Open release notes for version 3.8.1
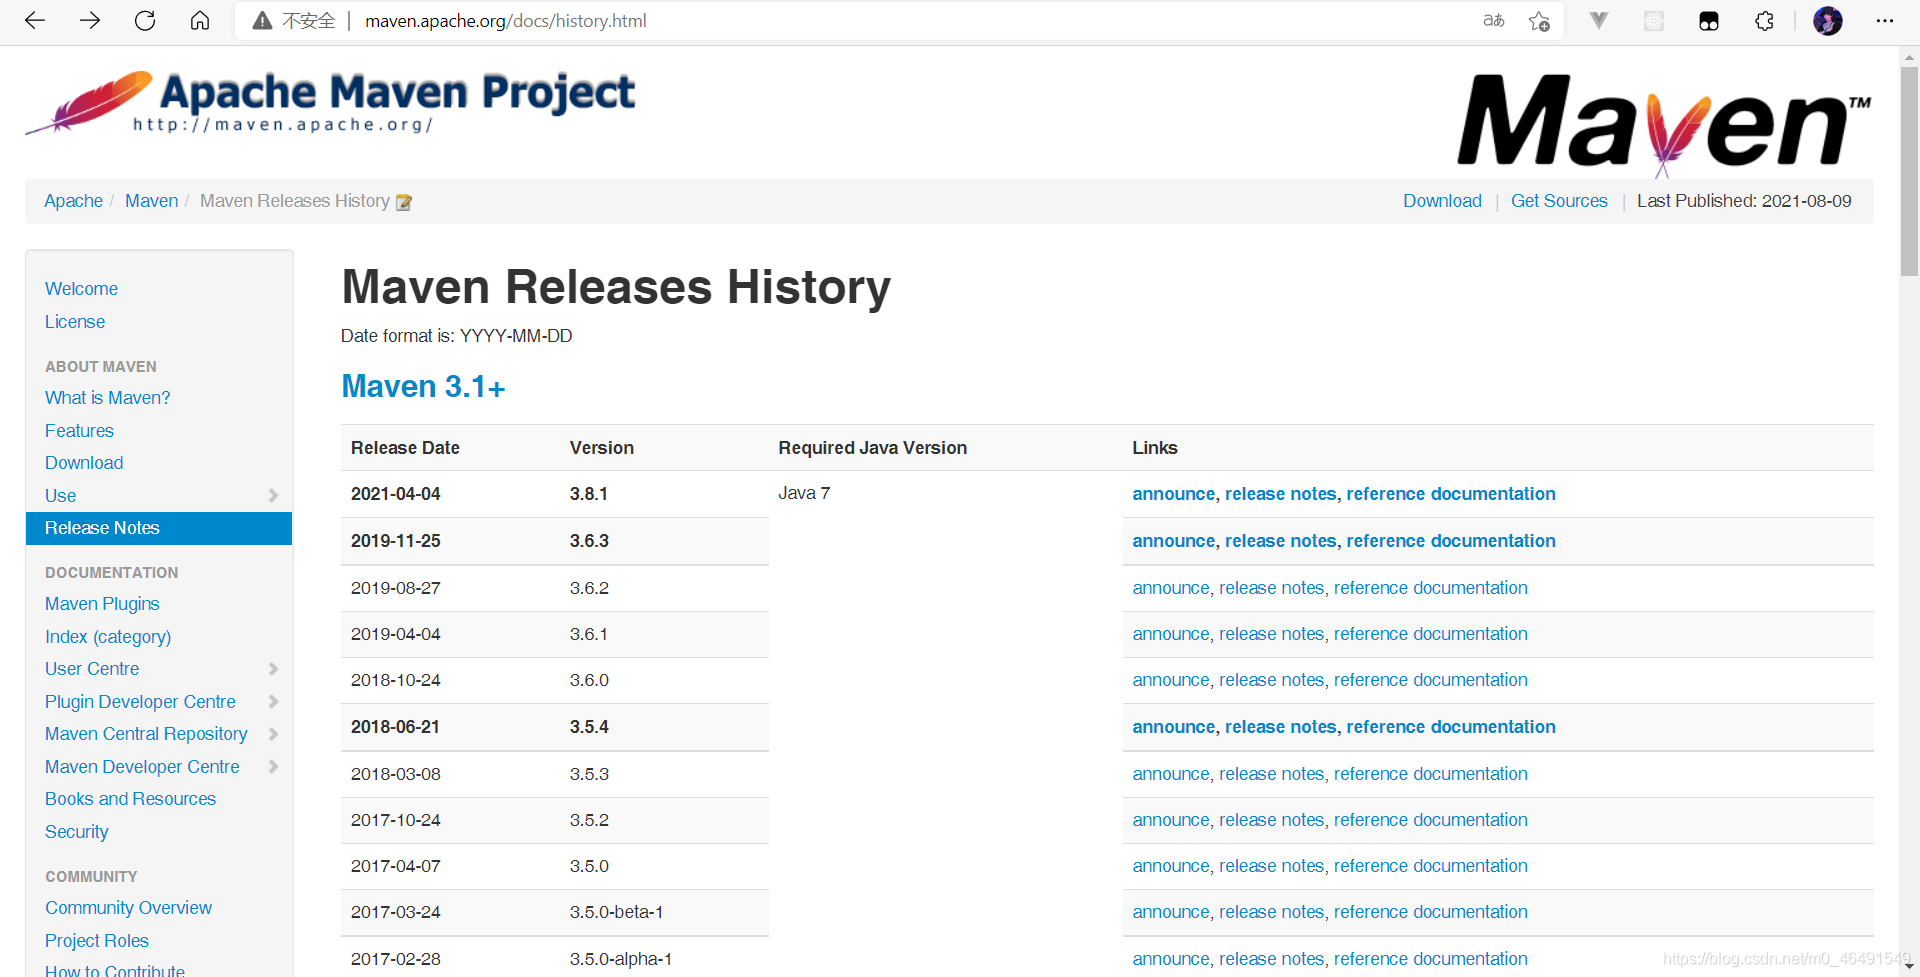 pos(1280,494)
